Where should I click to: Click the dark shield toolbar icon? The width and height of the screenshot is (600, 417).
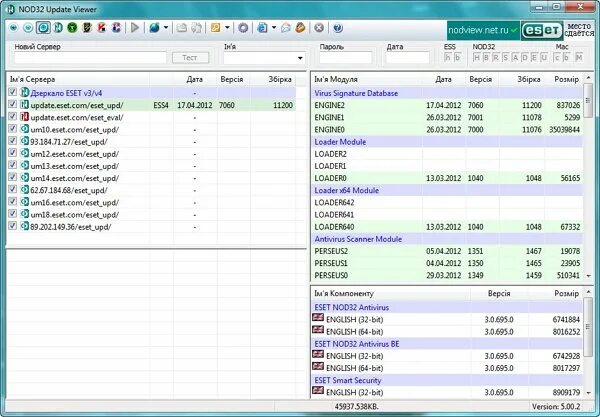tap(87, 28)
